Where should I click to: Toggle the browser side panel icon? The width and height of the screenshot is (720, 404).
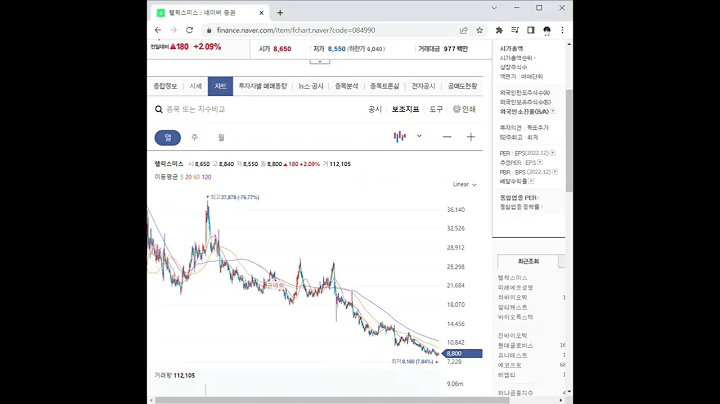[530, 30]
